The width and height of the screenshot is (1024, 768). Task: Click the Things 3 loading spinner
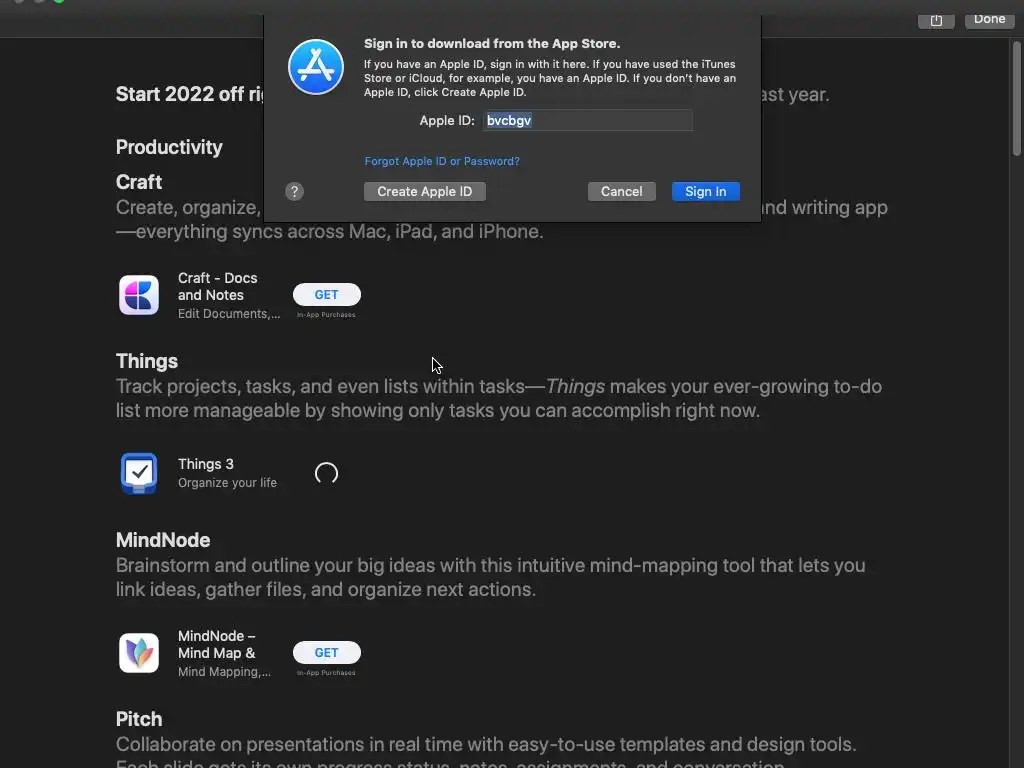327,473
